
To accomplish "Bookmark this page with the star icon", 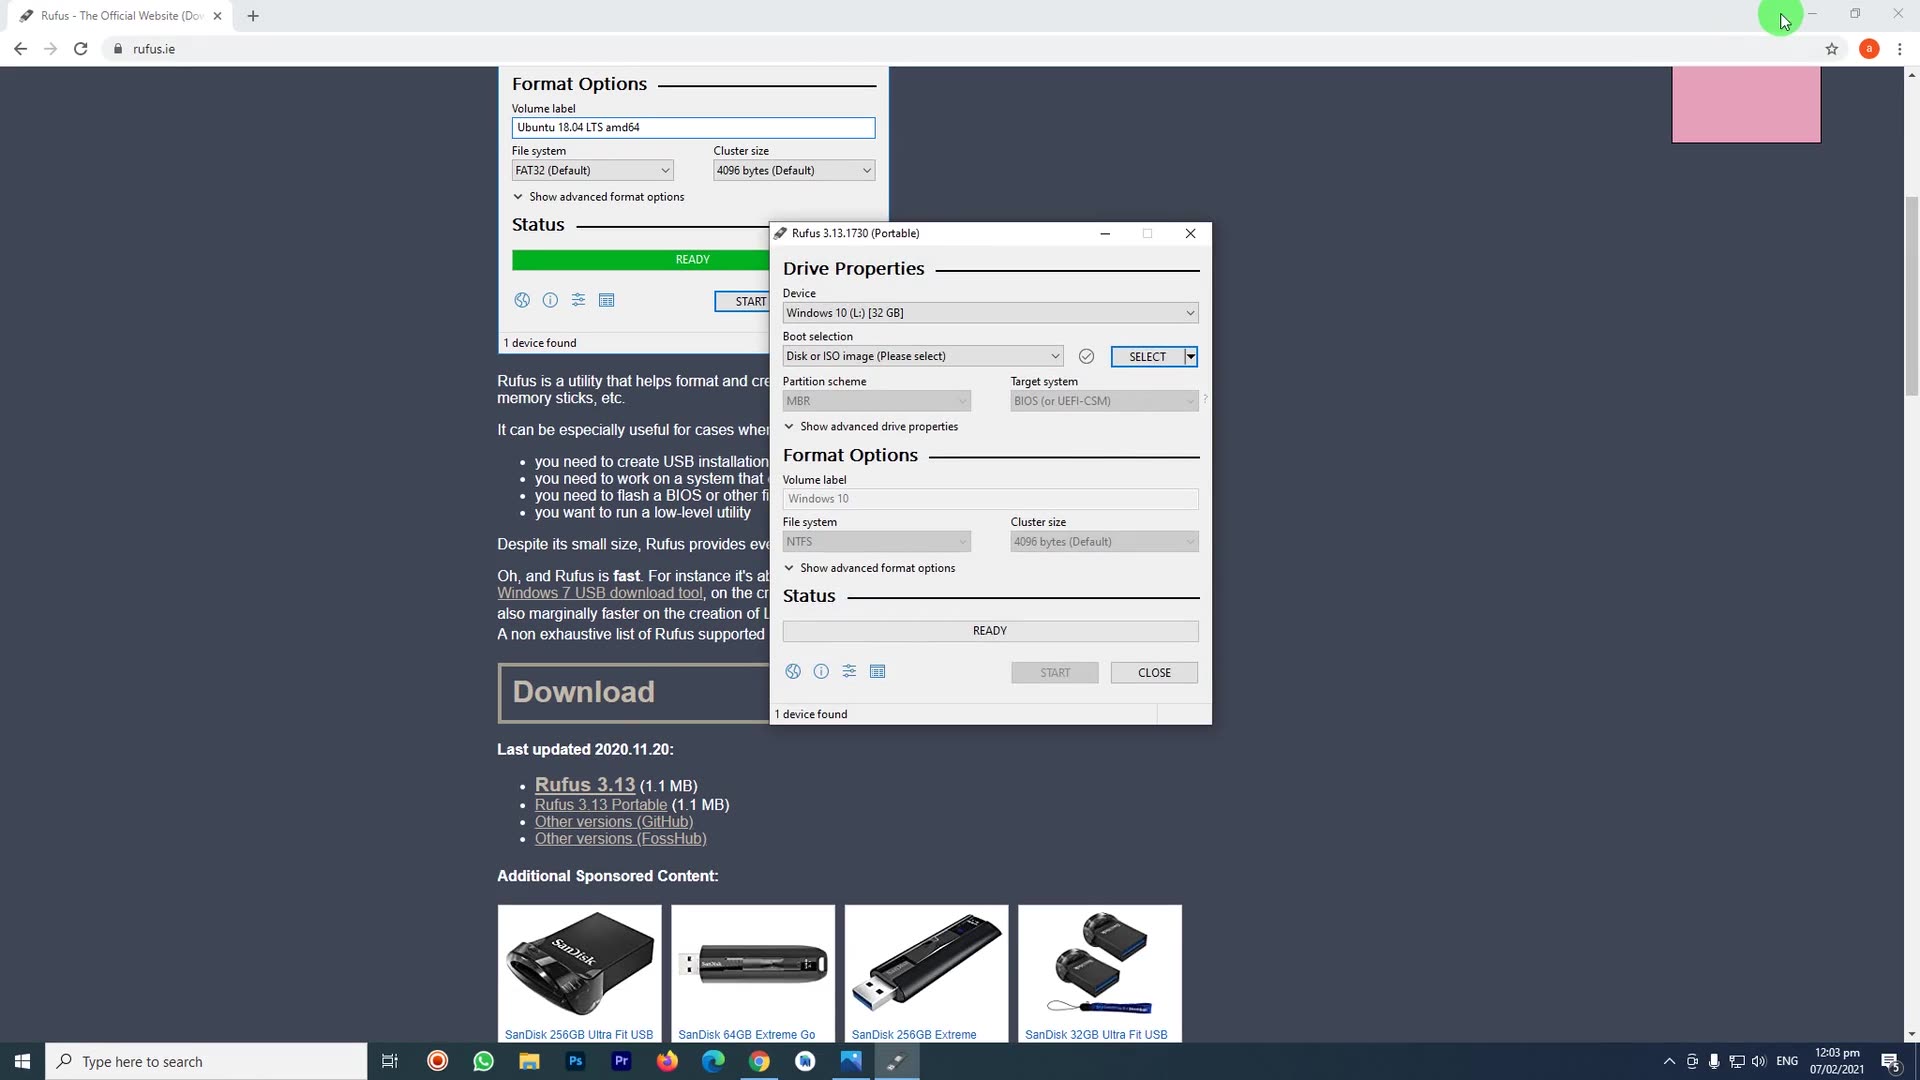I will coord(1831,49).
